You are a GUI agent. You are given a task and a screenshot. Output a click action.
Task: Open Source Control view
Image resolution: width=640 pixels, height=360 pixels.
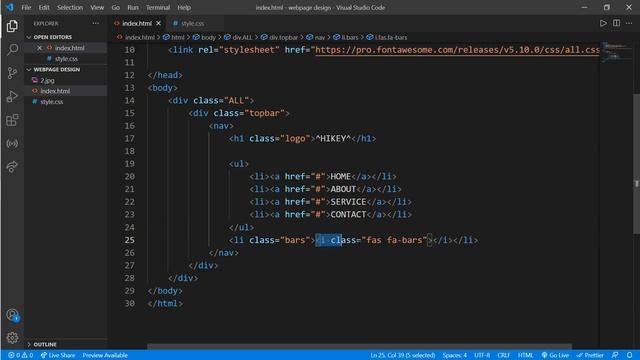tap(12, 73)
